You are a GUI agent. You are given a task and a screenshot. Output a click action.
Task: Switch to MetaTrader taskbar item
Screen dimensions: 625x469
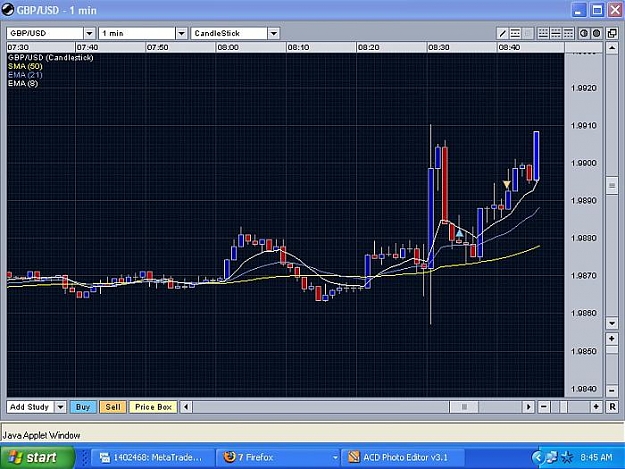coord(152,457)
